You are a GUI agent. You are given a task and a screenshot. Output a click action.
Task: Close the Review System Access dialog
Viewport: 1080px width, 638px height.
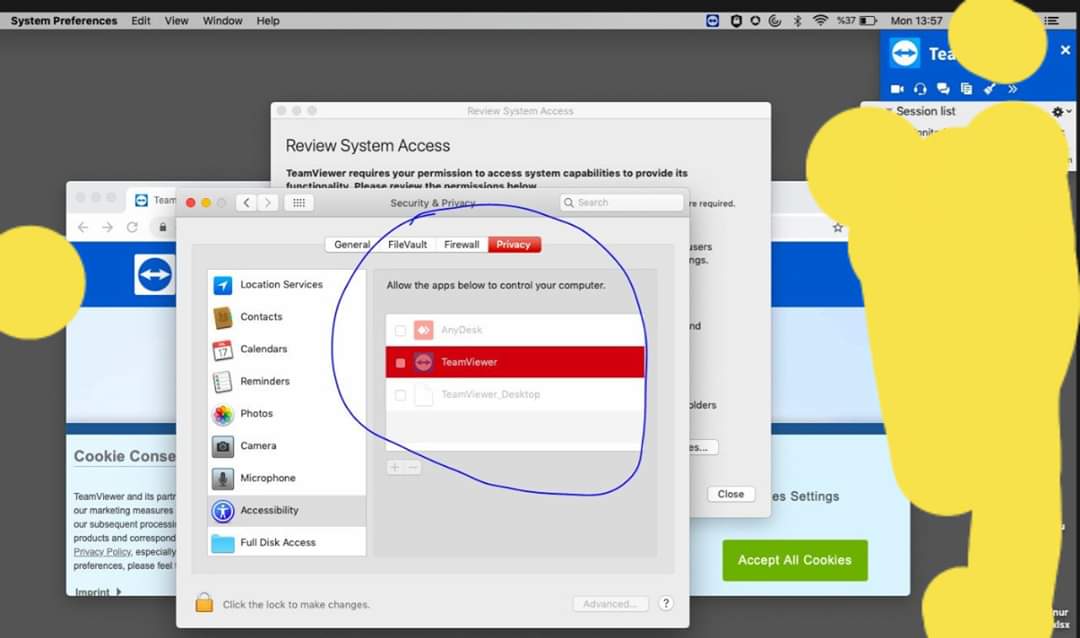(731, 494)
